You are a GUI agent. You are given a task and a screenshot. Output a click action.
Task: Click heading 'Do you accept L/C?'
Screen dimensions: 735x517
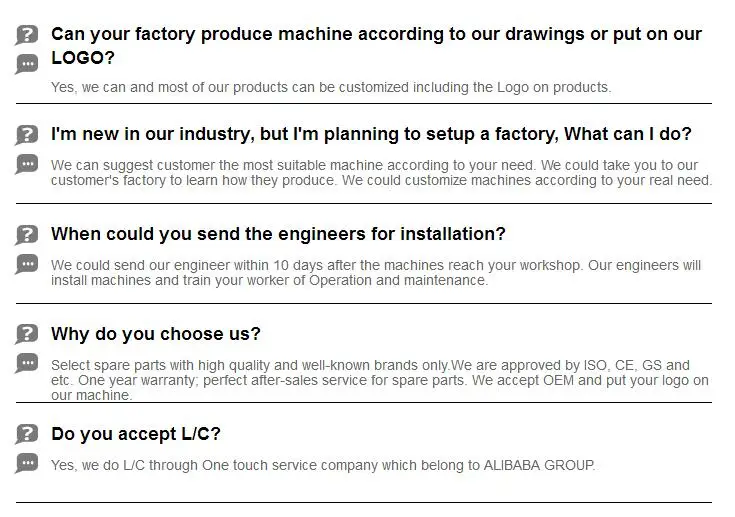[x=136, y=434]
